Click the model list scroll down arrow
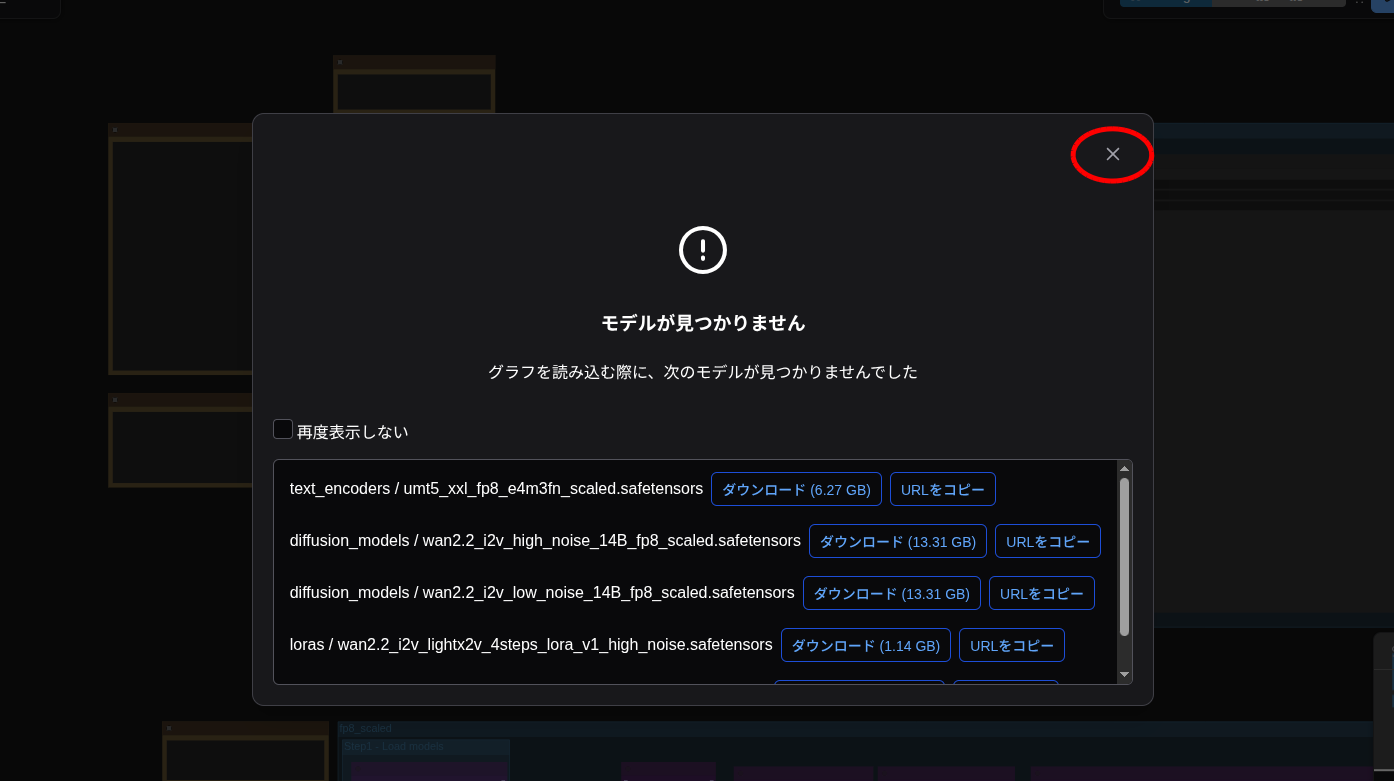Screen dimensions: 1394x781 pyautogui.click(x=1124, y=675)
